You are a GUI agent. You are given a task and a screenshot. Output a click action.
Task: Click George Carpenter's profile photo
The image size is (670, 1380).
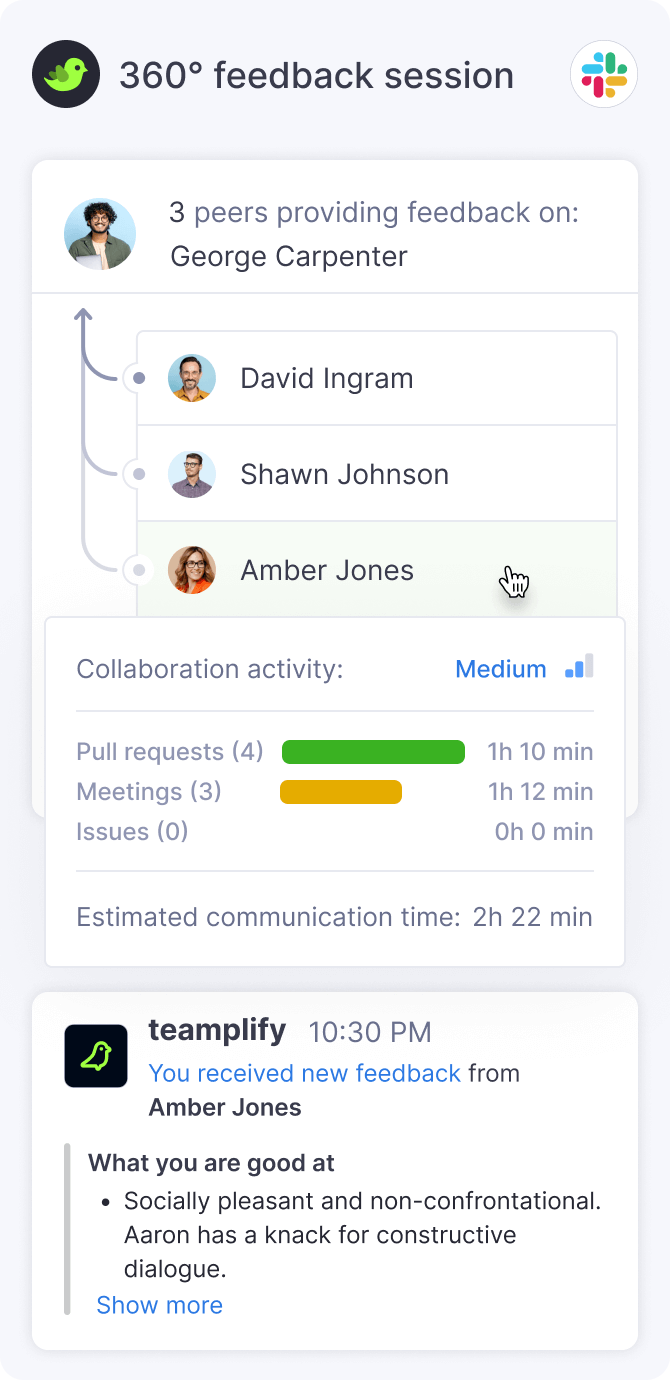(x=100, y=234)
